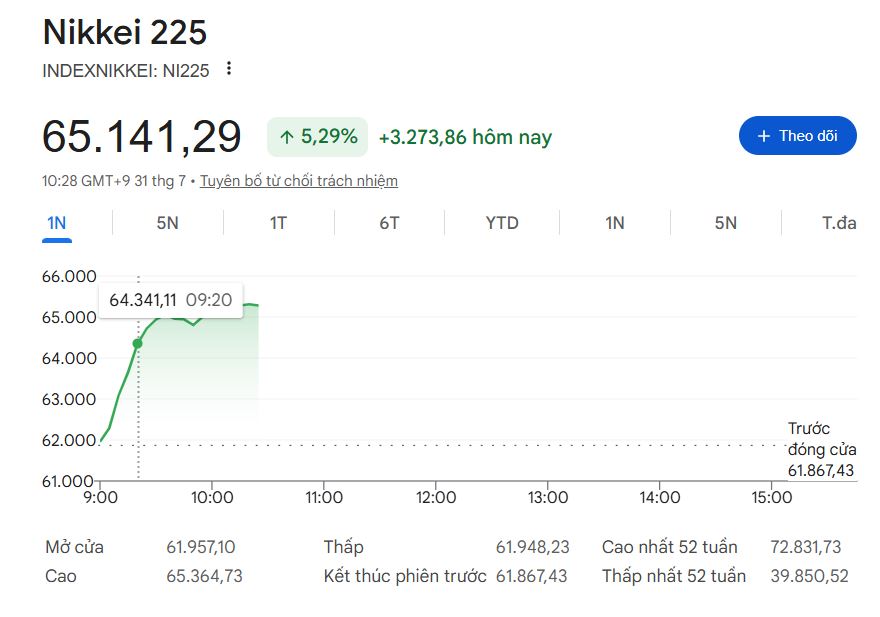
Task: Select the 6T six-month range tab
Action: click(x=389, y=223)
